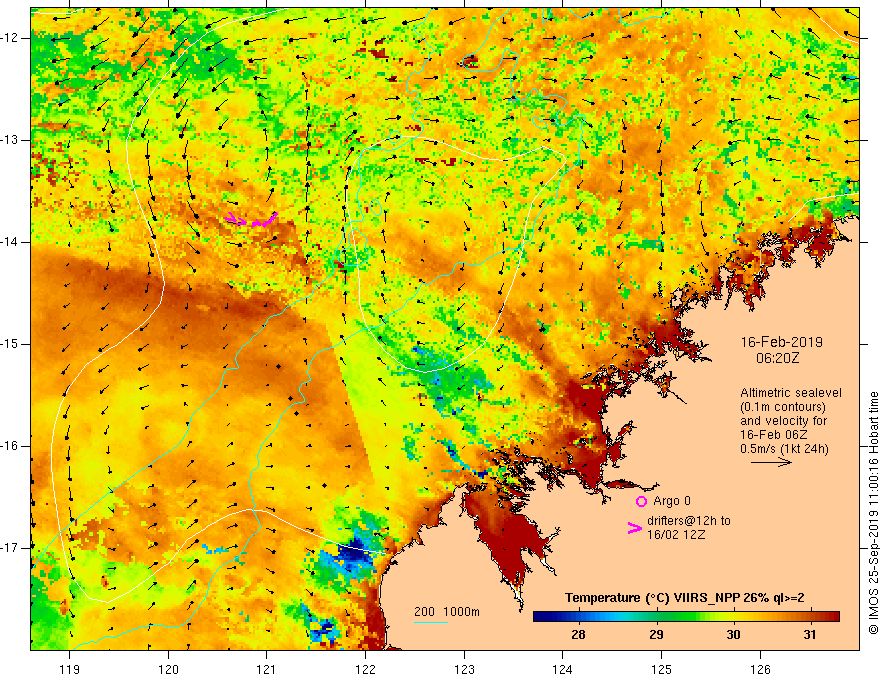Click the color bar label 30
Viewport: 880px width, 680px height.
(x=733, y=635)
